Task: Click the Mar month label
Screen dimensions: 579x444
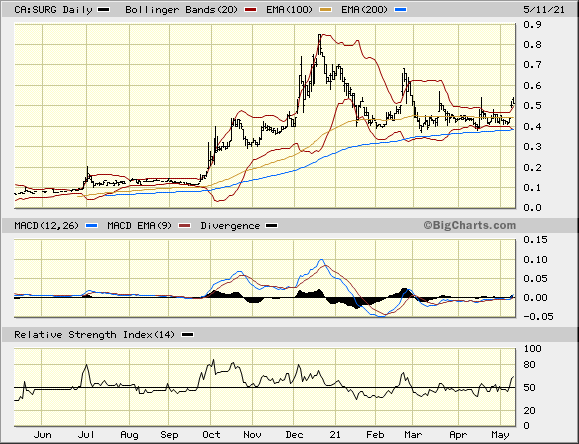Action: click(413, 435)
